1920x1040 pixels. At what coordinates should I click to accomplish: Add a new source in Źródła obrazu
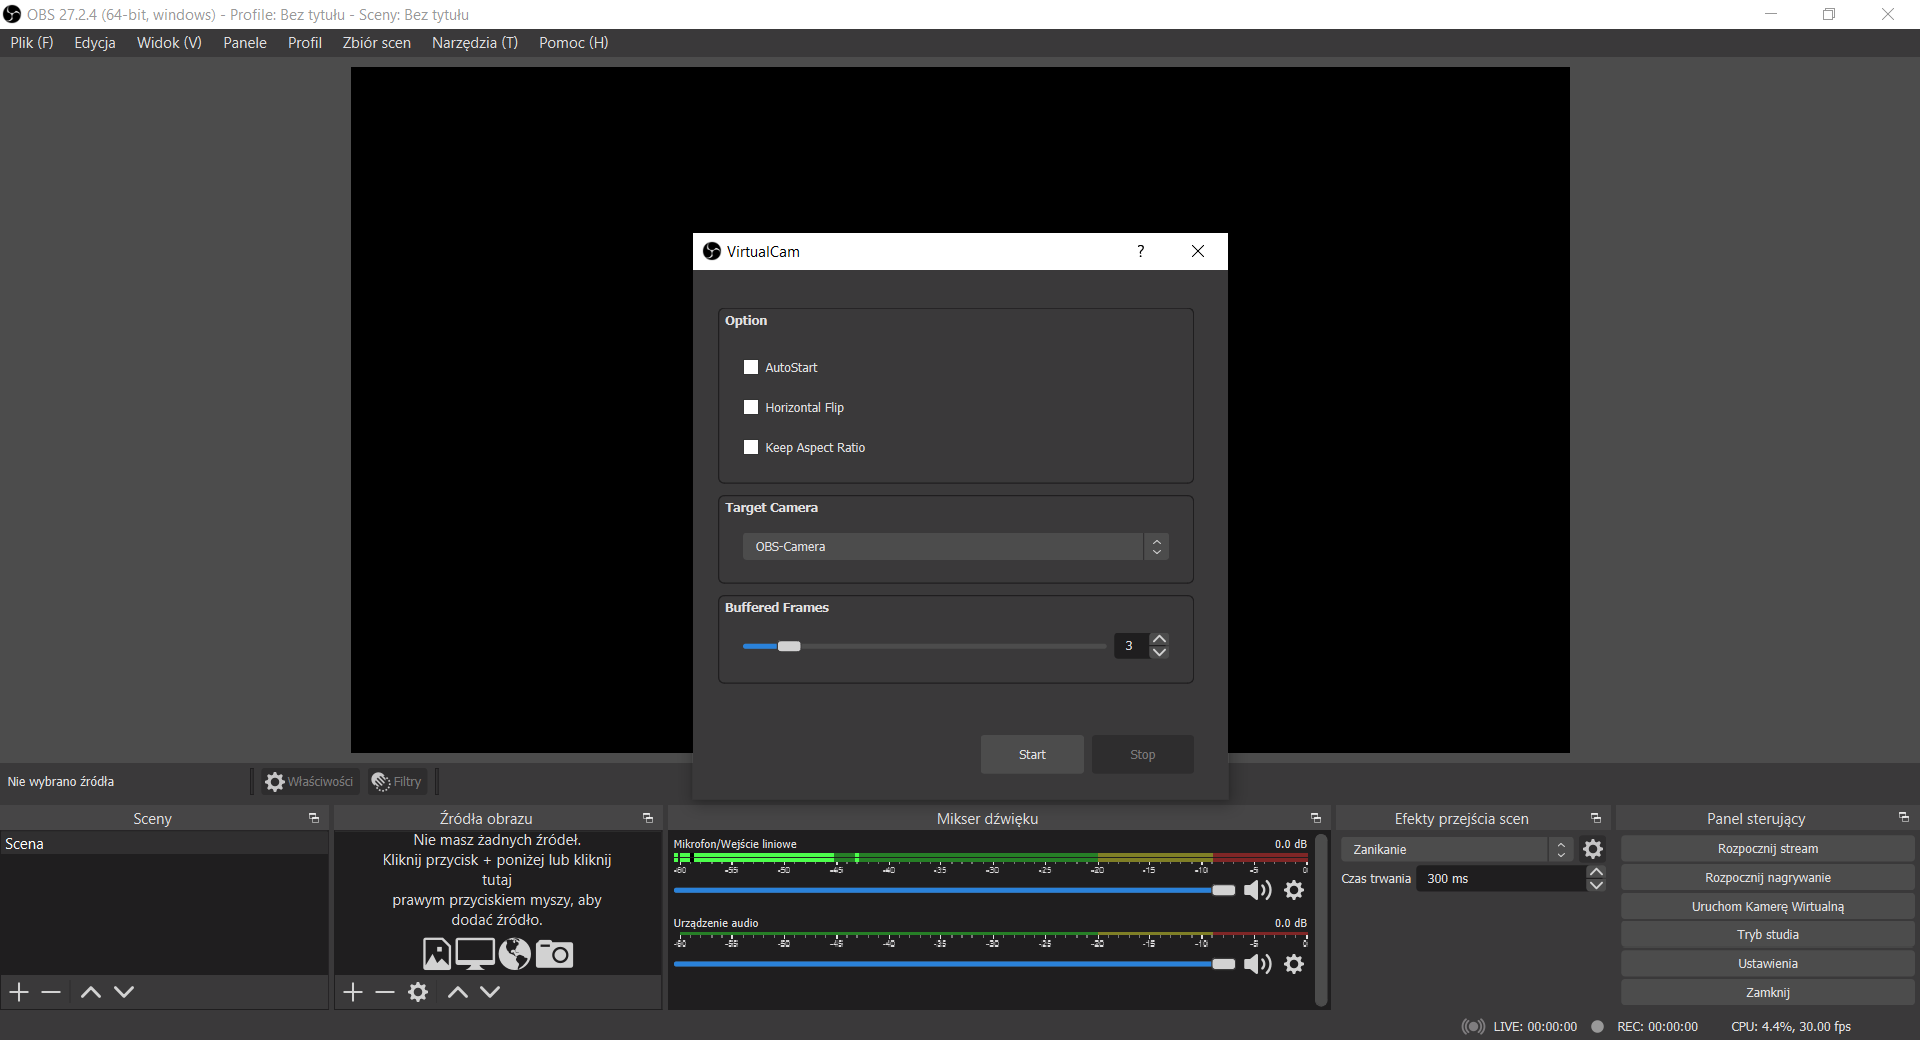pos(353,992)
